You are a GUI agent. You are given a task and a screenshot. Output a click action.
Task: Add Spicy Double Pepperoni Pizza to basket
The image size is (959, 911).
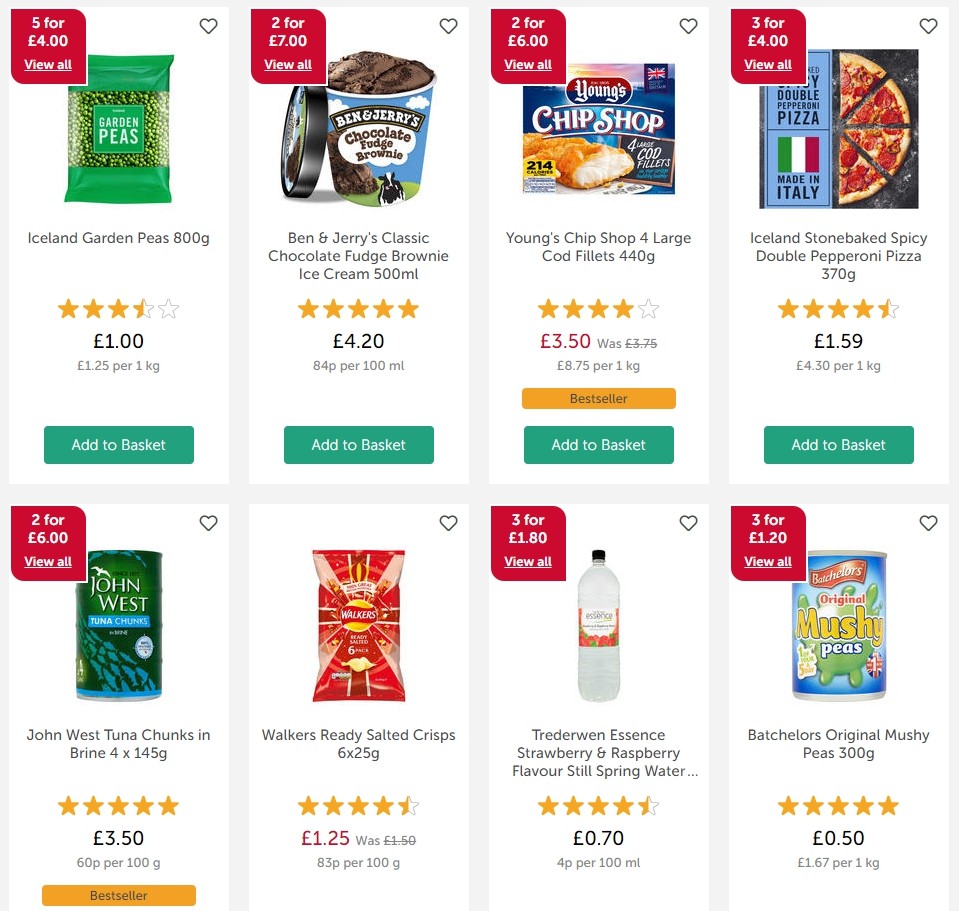pos(838,445)
